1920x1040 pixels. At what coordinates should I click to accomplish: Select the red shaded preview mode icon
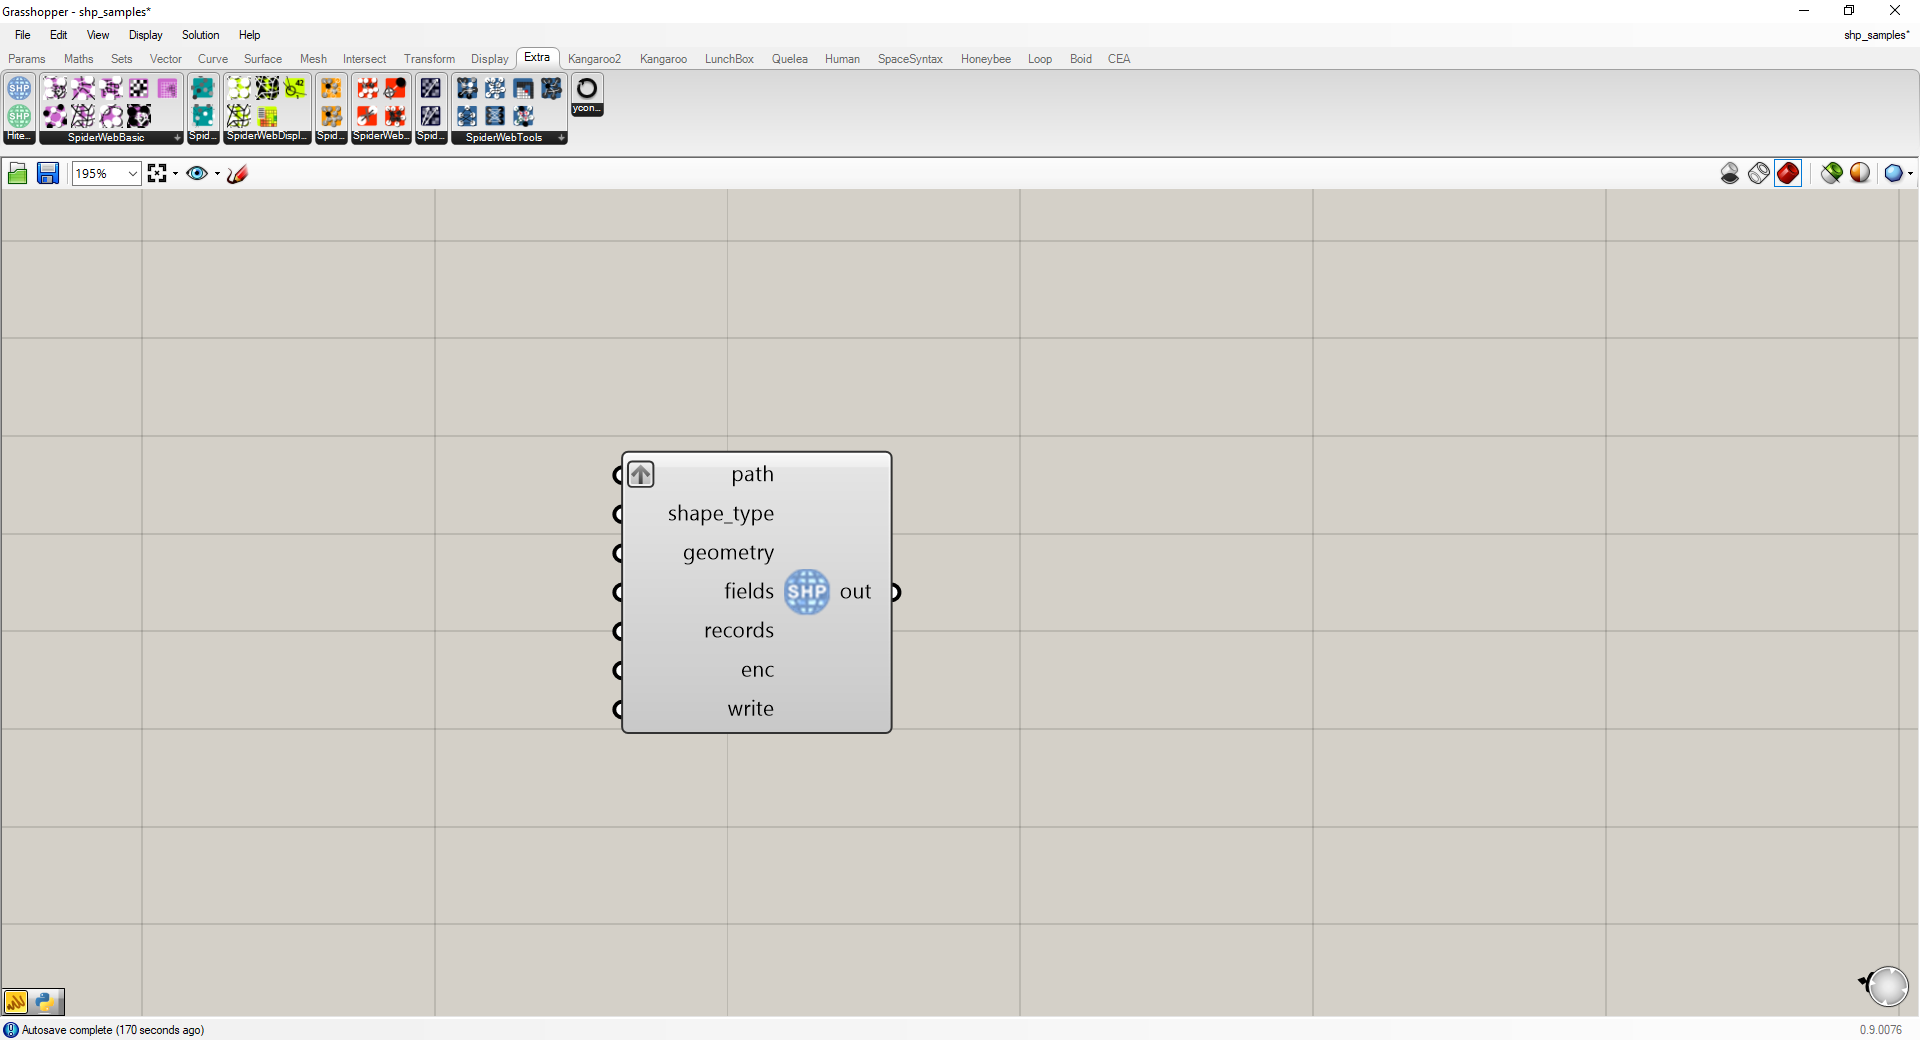click(x=1787, y=173)
